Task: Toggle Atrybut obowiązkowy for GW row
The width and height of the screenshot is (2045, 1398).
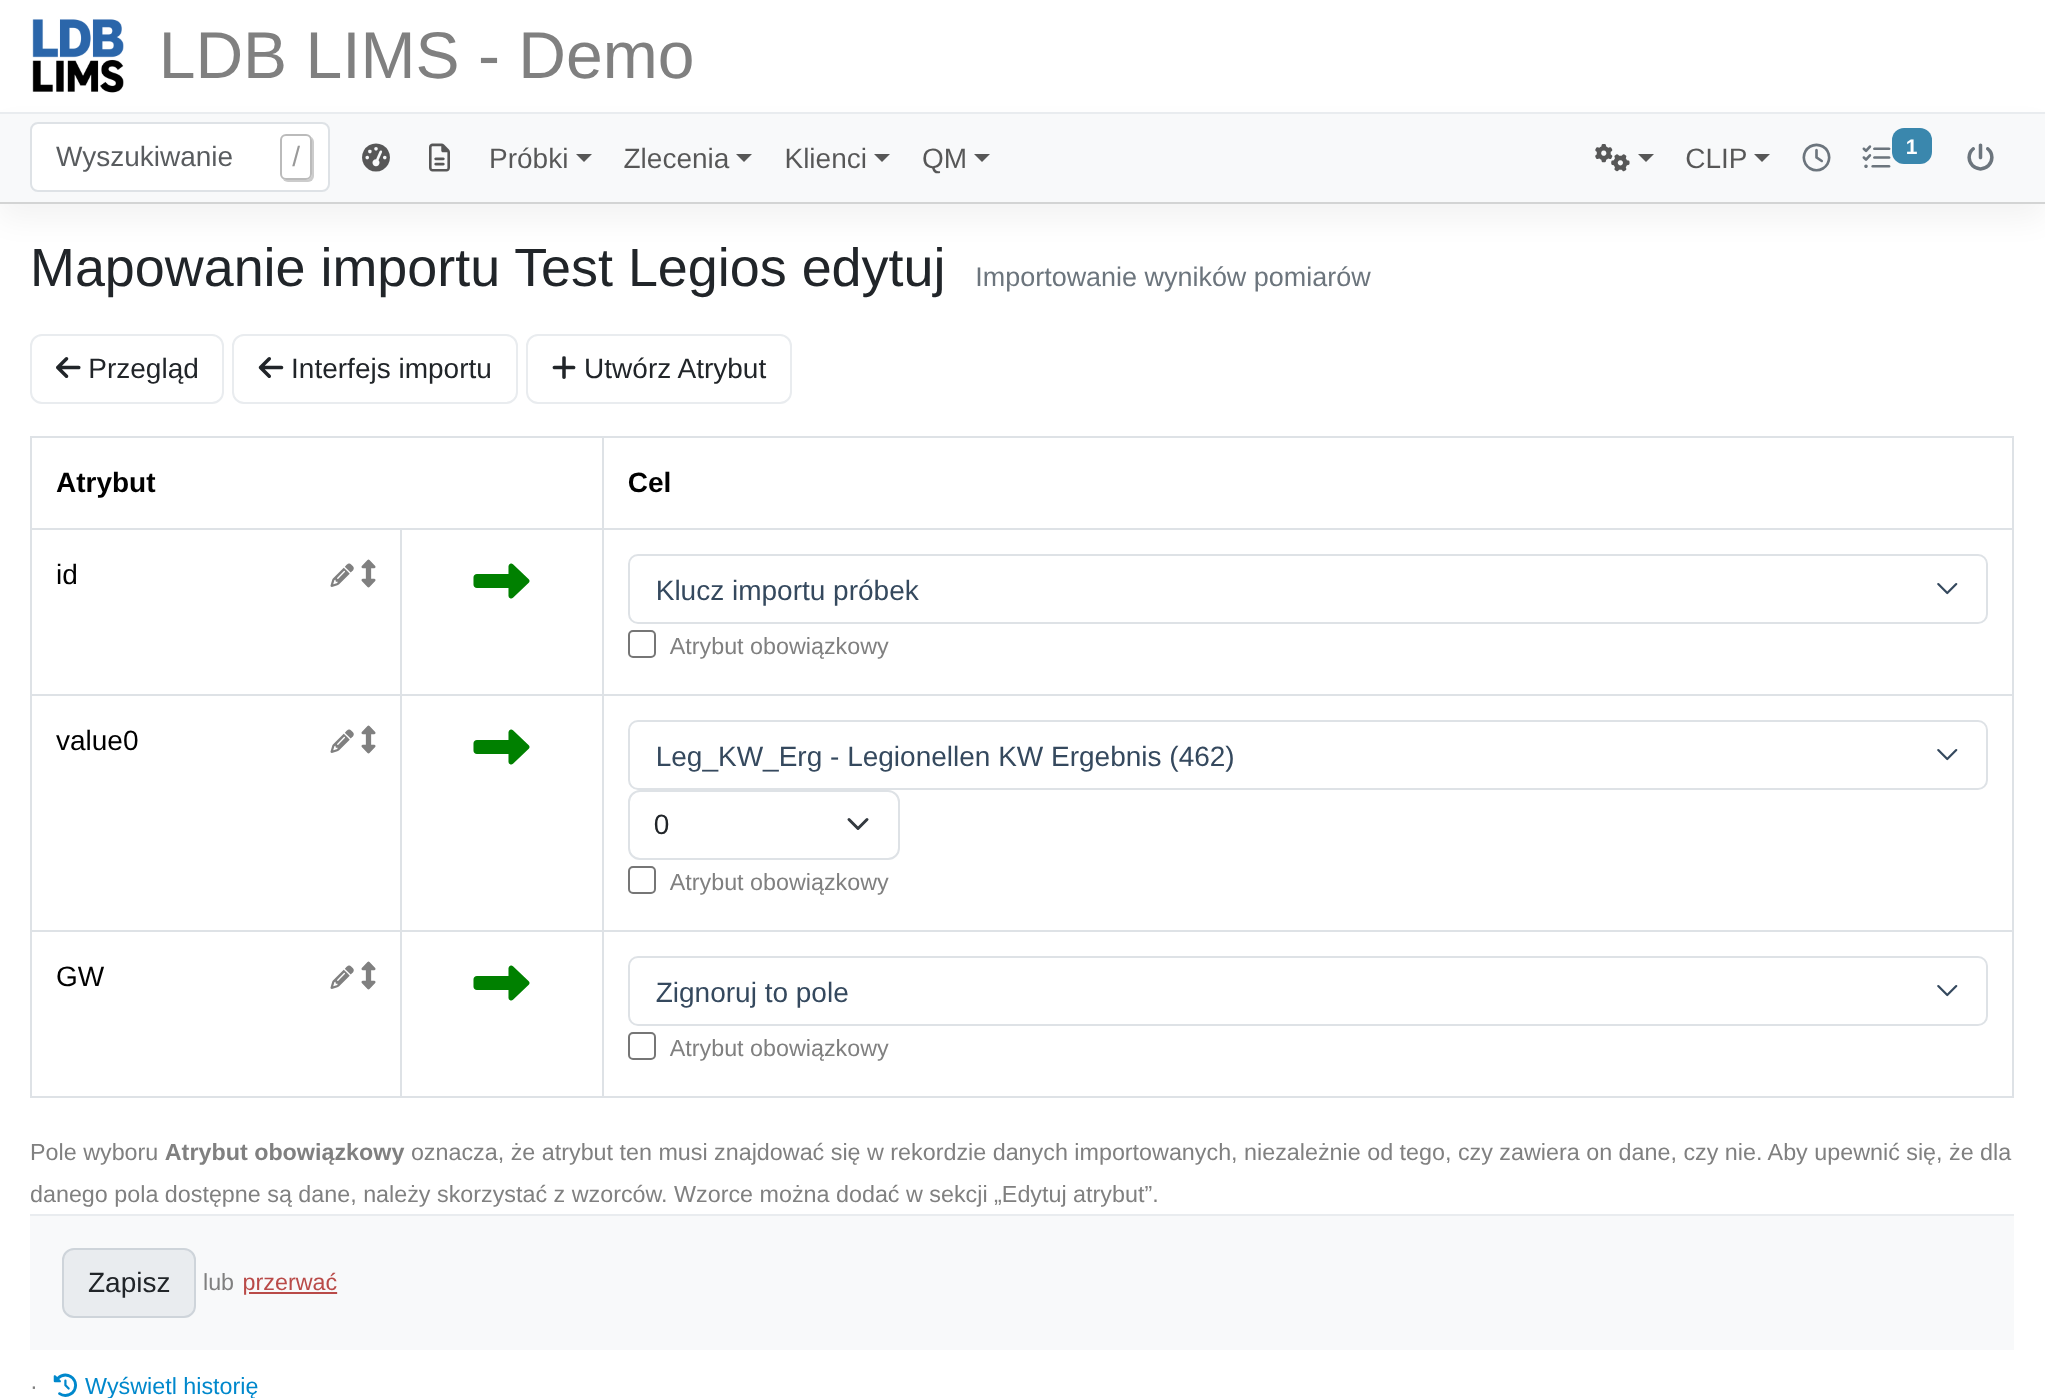Action: coord(642,1046)
